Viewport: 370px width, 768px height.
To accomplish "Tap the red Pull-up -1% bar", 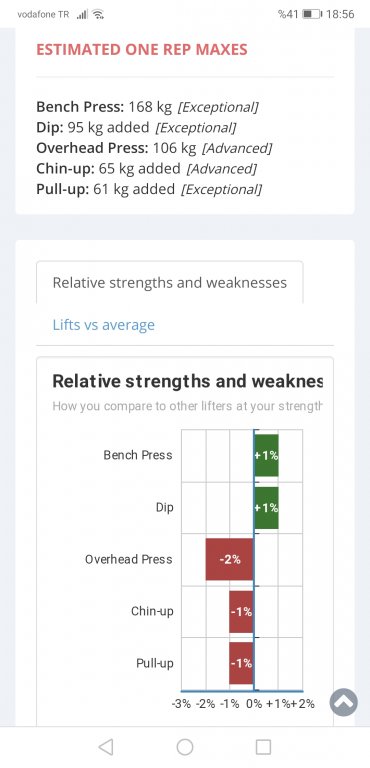I will pyautogui.click(x=241, y=663).
